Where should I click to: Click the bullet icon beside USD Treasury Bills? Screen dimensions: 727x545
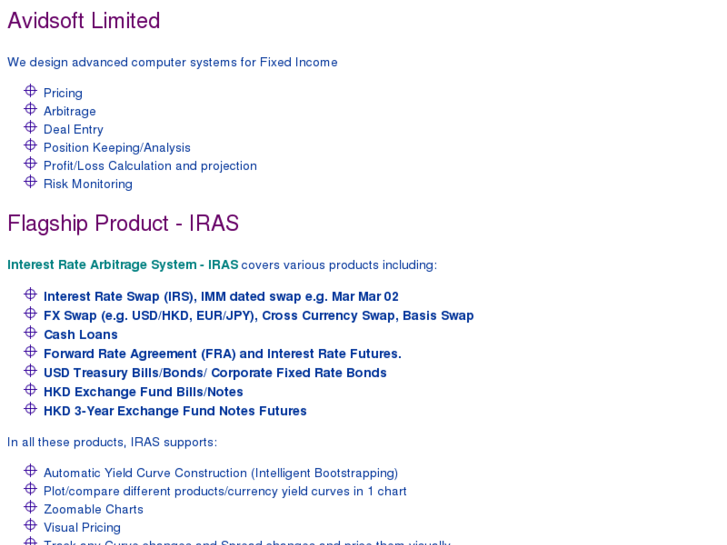[x=30, y=370]
